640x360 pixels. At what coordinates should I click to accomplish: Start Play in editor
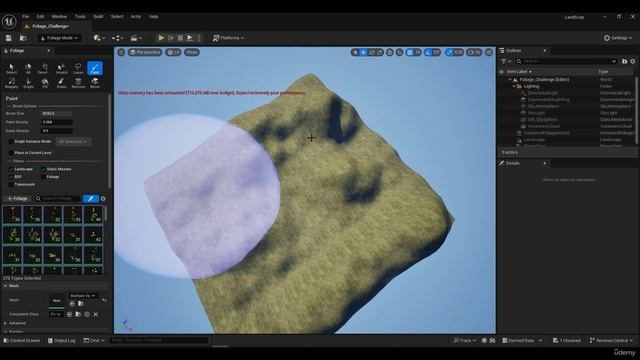[x=161, y=38]
